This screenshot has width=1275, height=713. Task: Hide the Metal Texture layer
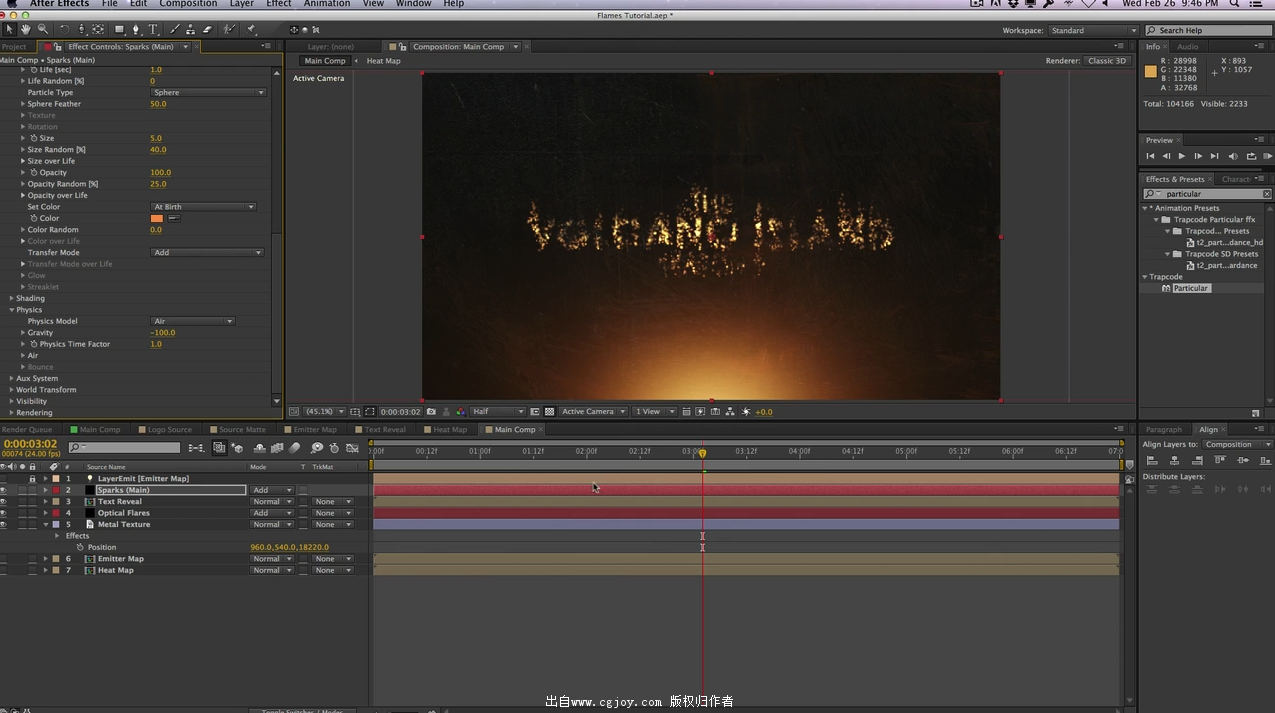[x=3, y=524]
